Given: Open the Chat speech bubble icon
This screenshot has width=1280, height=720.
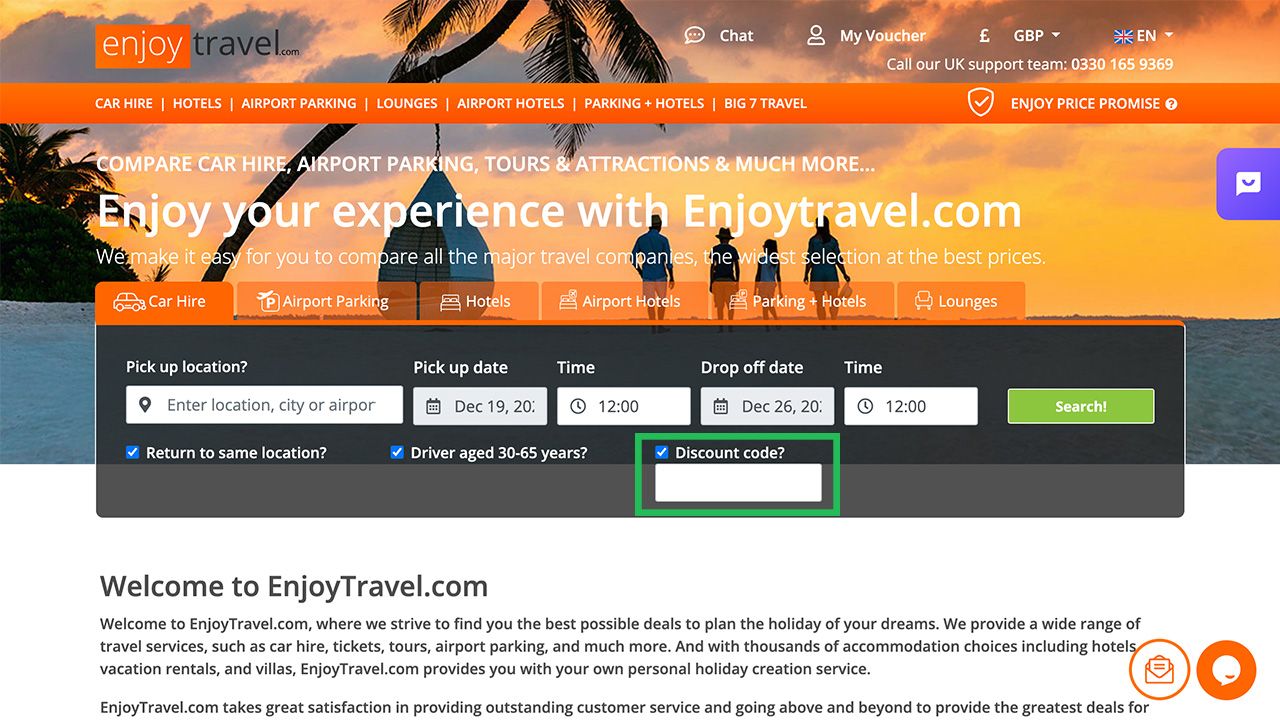Looking at the screenshot, I should coord(694,35).
